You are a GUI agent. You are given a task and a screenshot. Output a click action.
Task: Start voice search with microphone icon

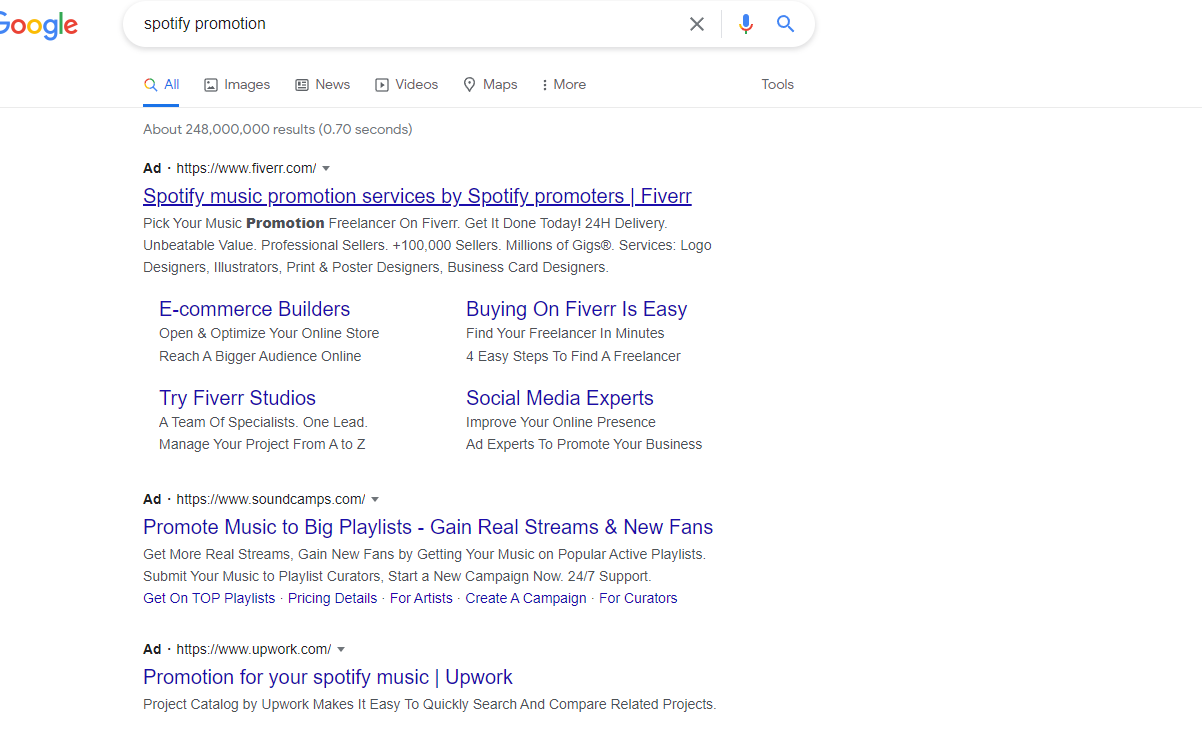tap(745, 24)
